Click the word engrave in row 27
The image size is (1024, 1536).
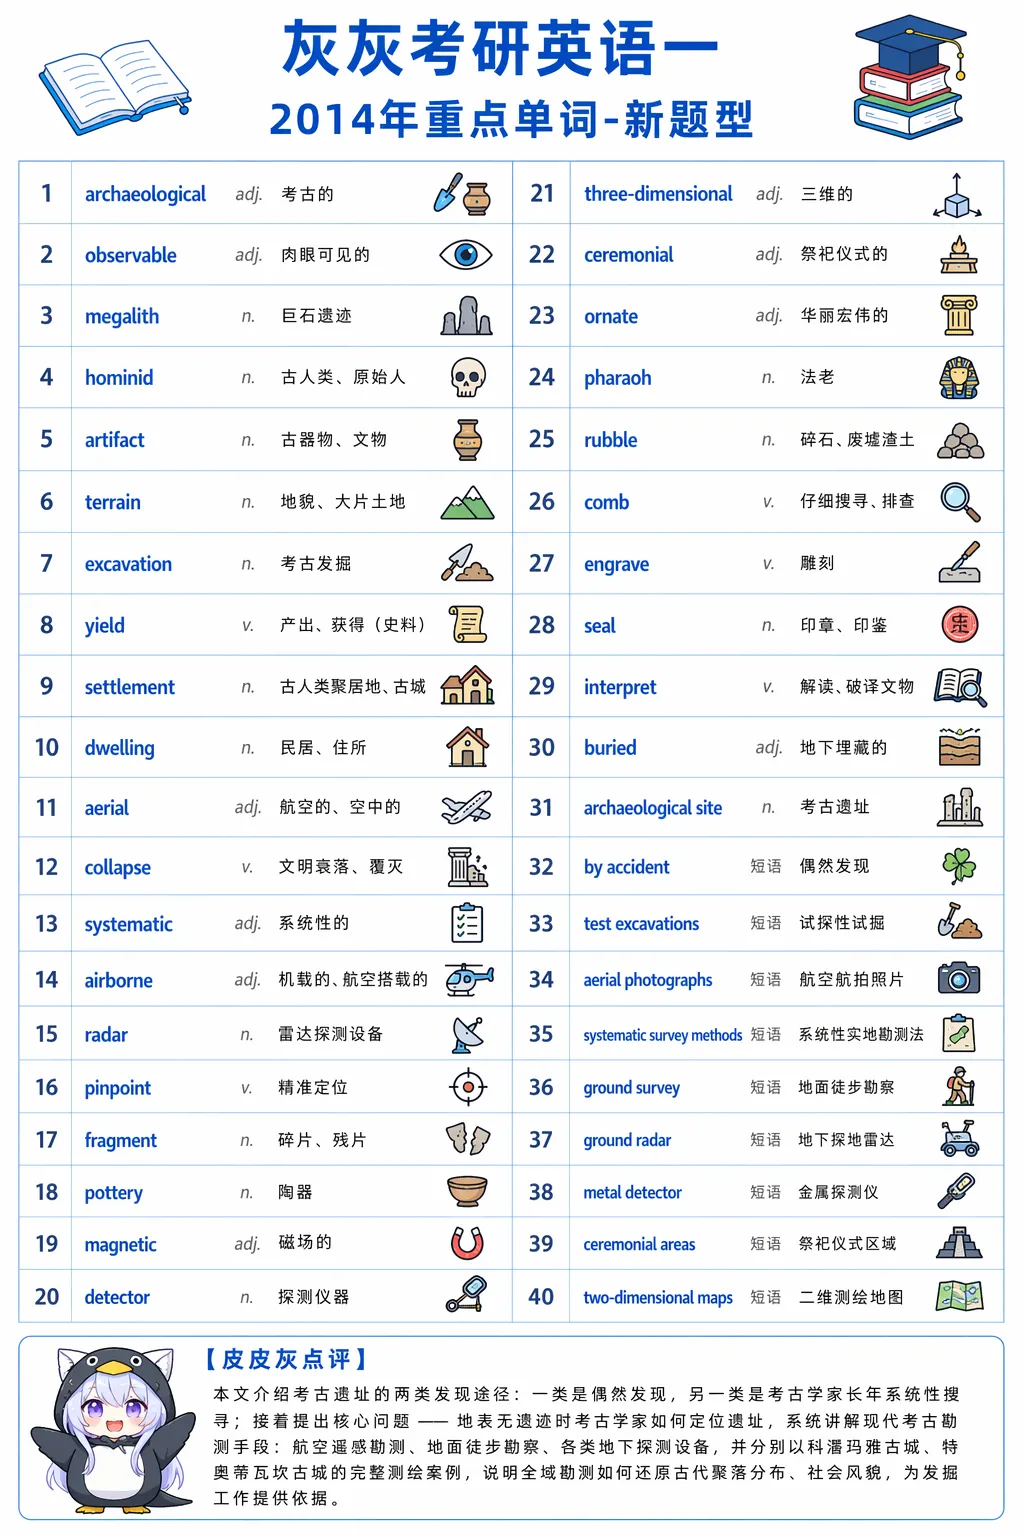616,564
